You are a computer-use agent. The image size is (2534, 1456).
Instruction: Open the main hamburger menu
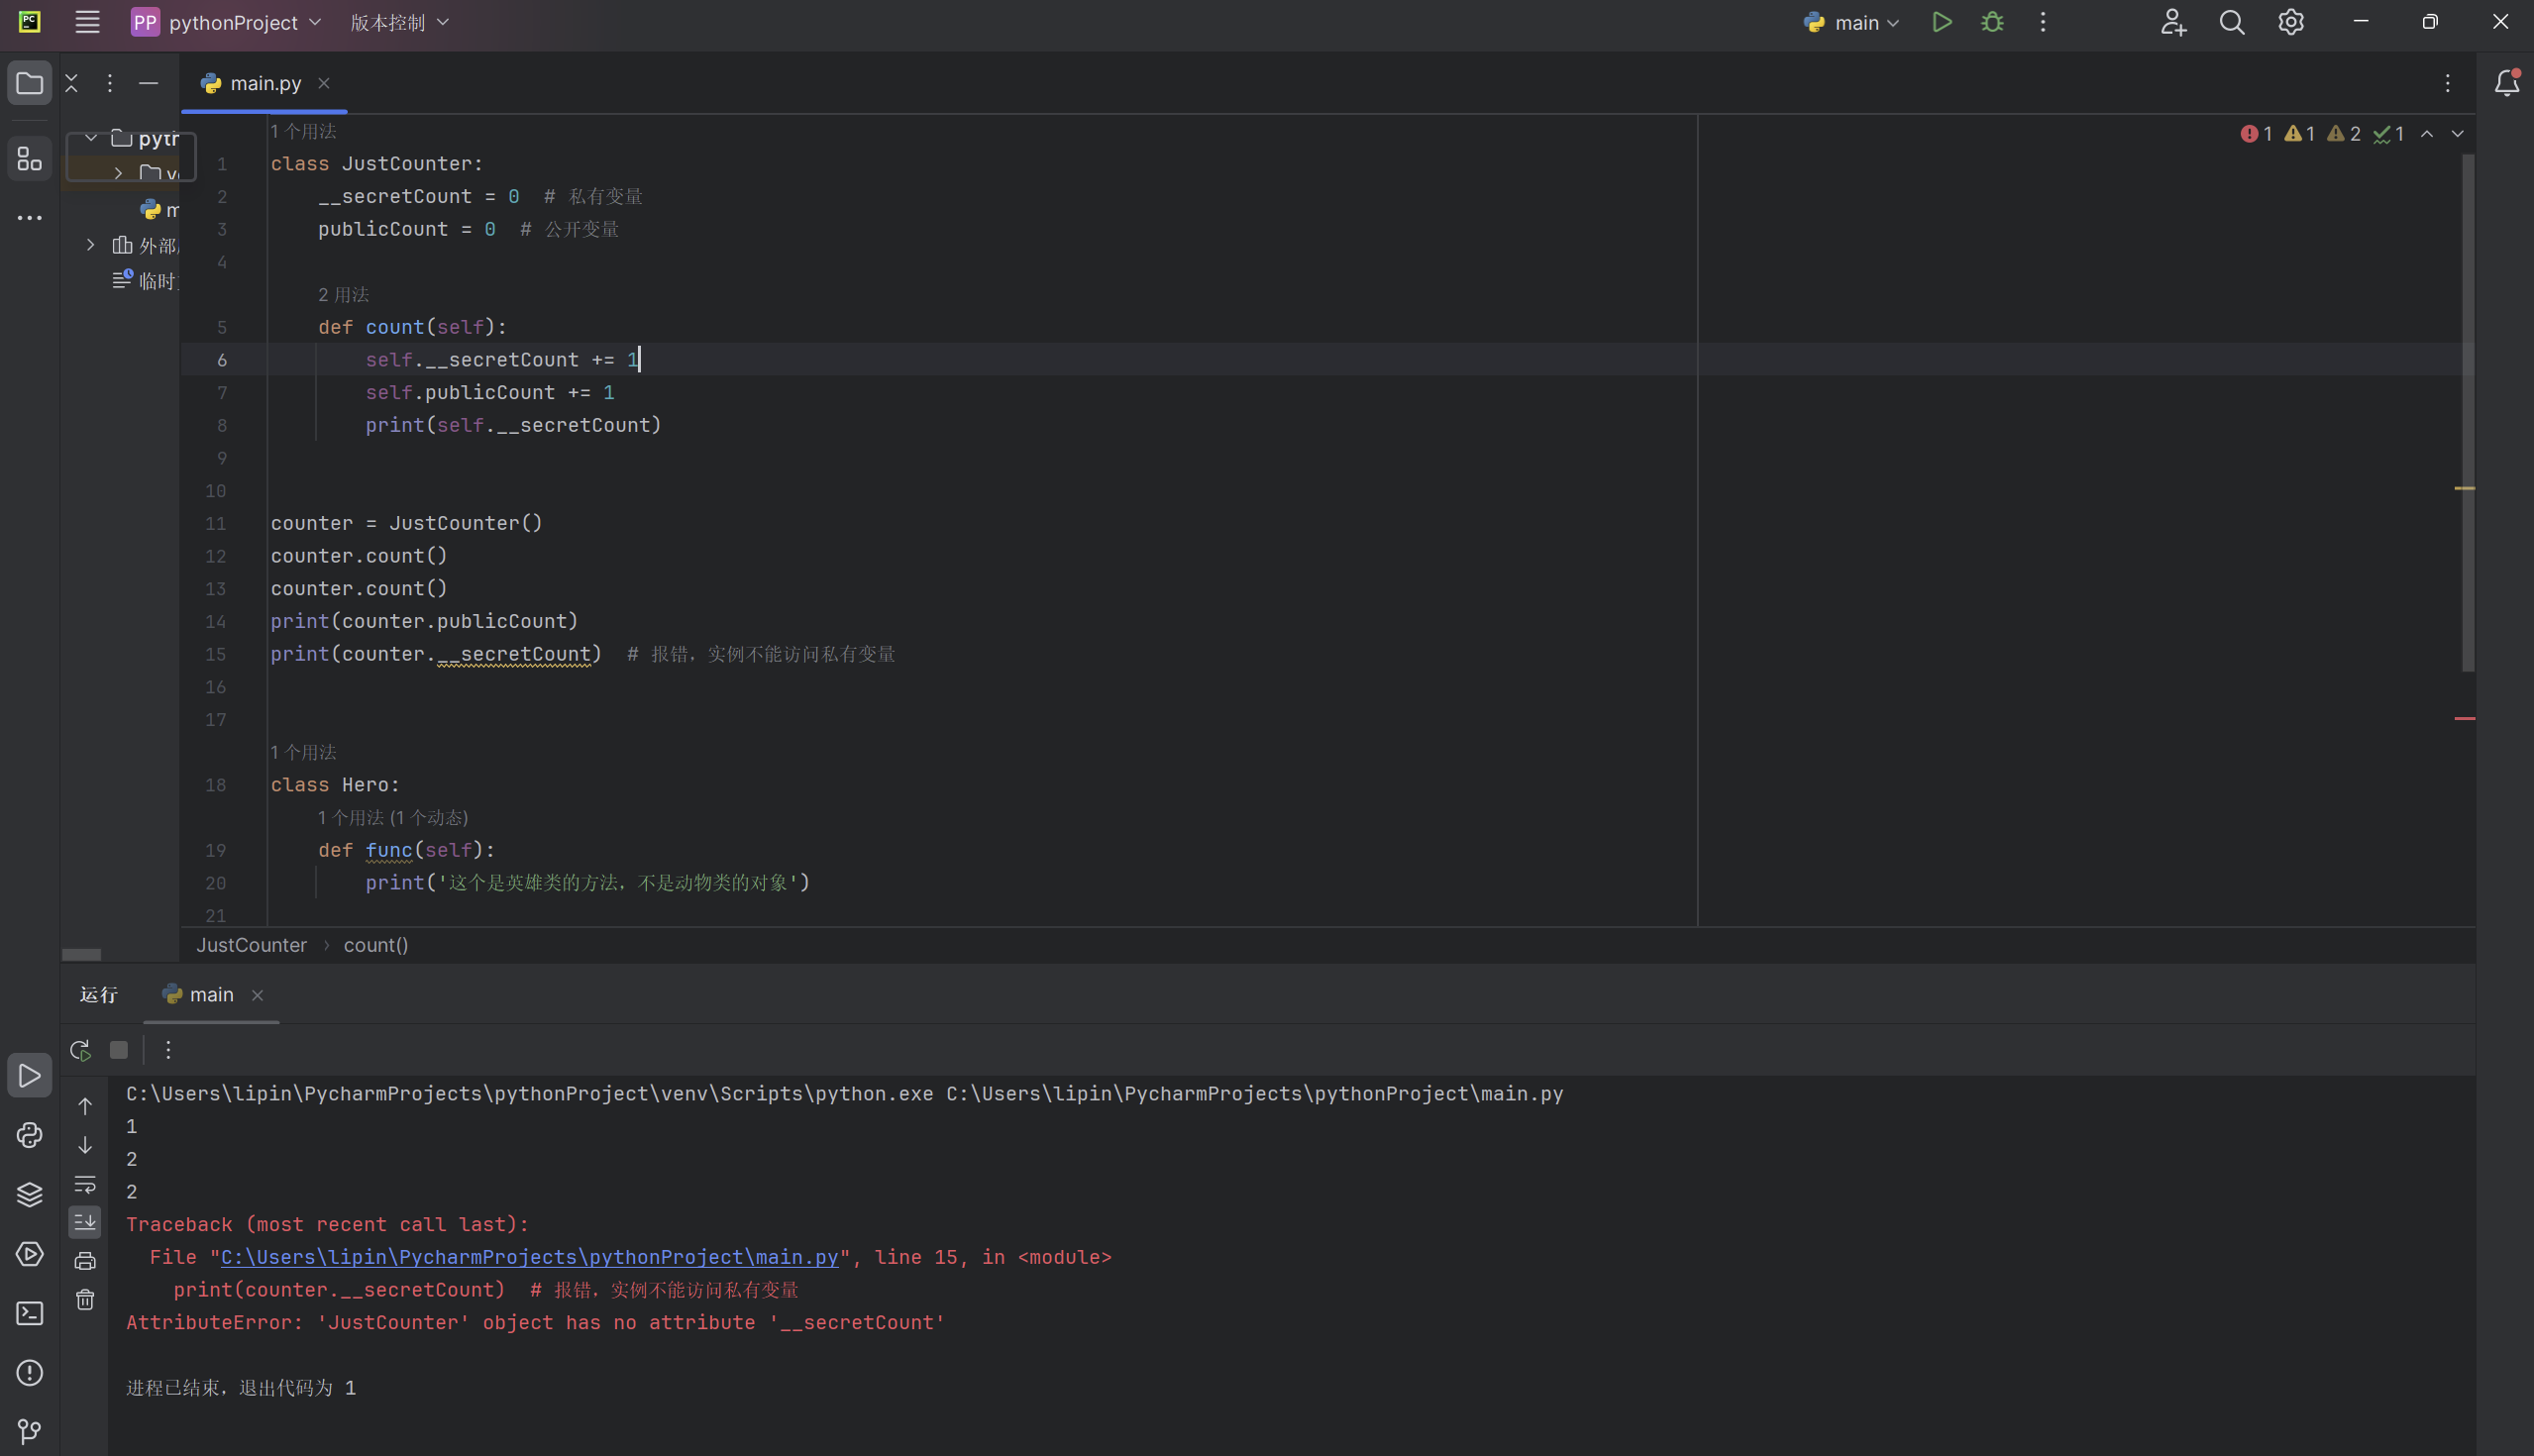87,22
